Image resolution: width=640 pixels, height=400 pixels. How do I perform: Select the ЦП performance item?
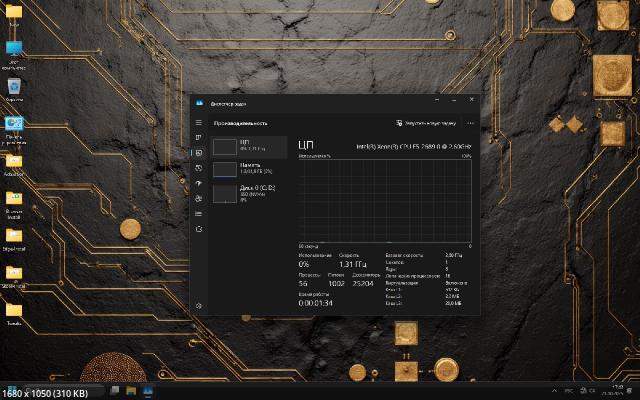point(249,146)
